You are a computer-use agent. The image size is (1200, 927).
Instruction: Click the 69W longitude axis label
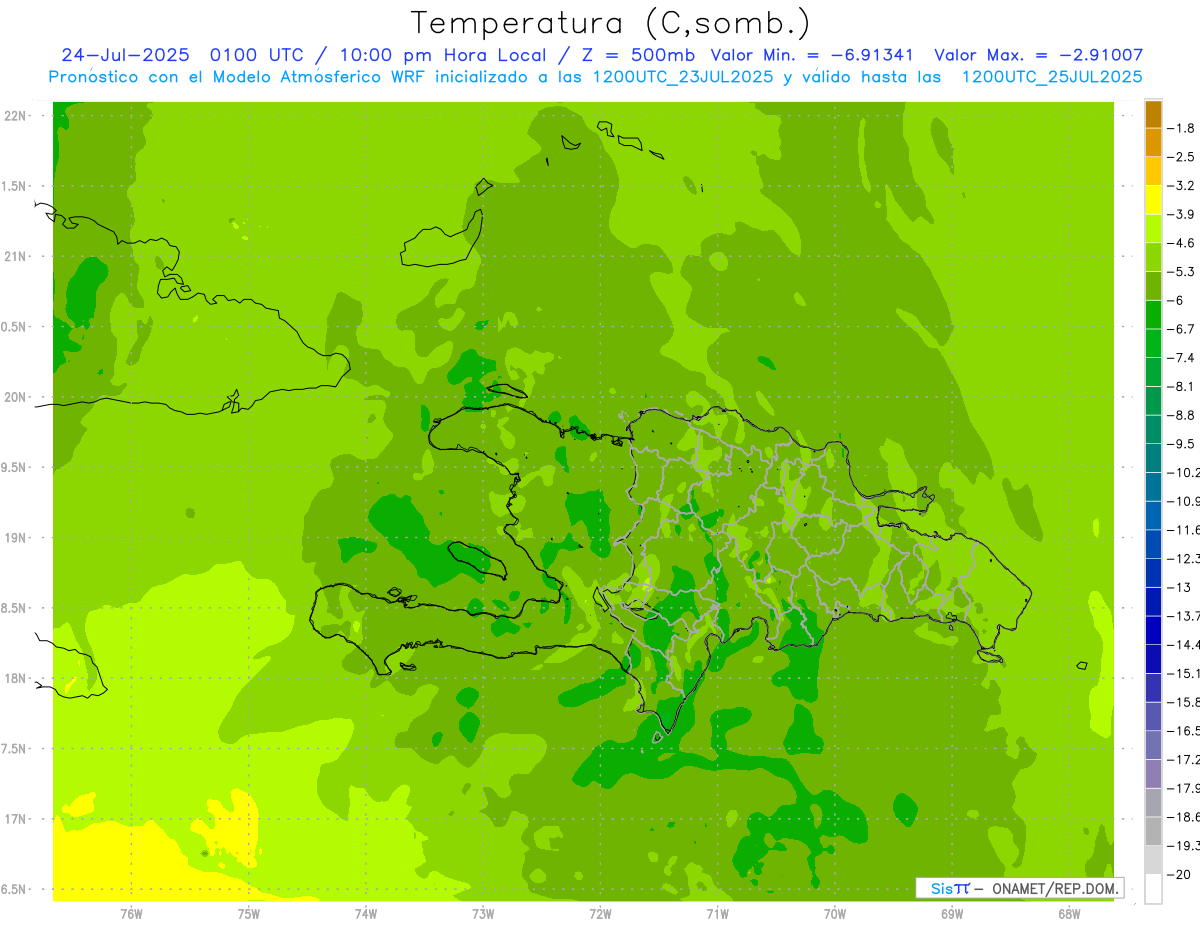(x=952, y=913)
